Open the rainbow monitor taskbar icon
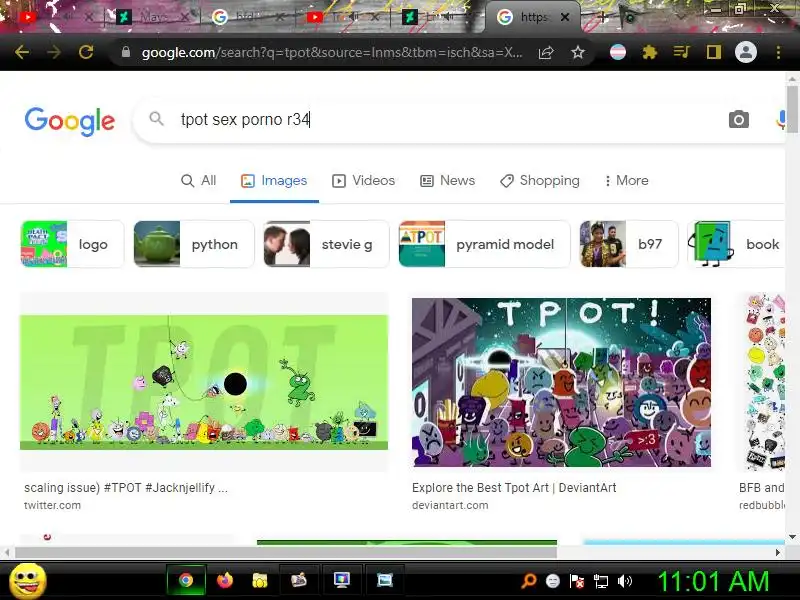 point(341,580)
